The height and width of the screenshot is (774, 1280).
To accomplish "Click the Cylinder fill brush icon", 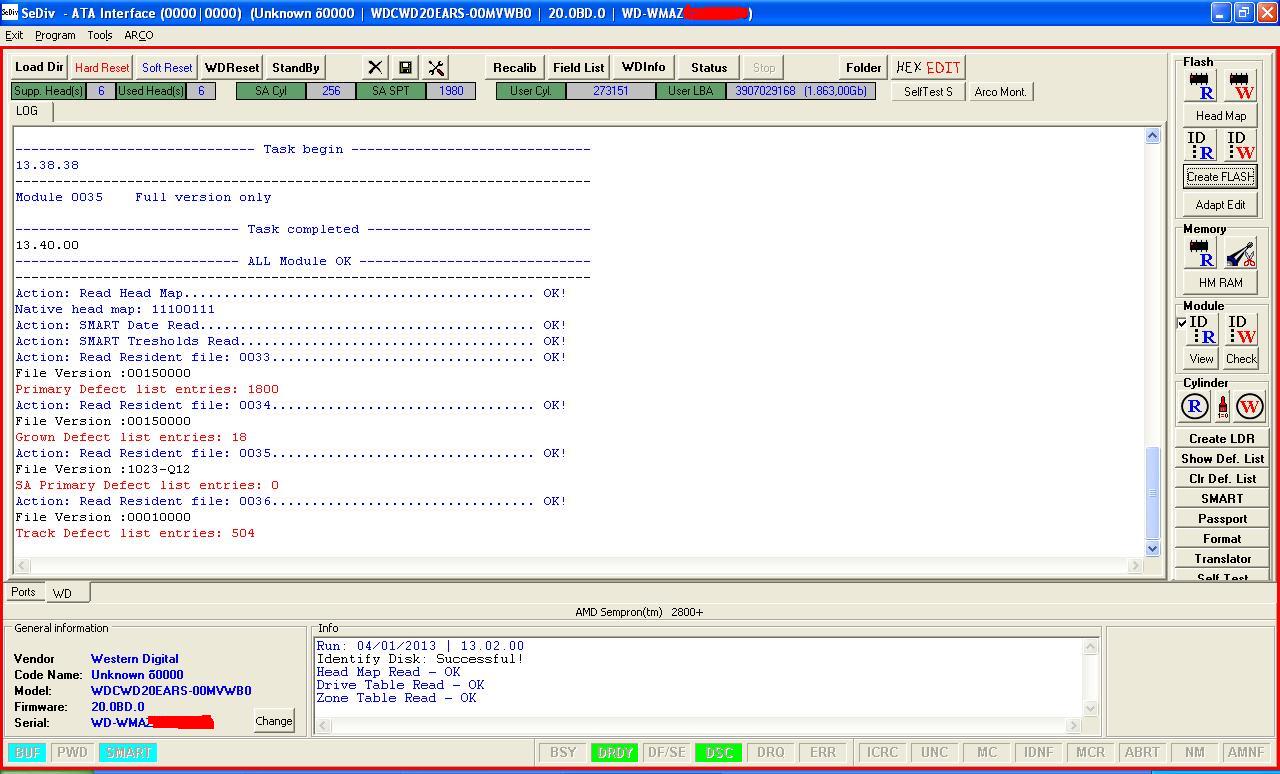I will coord(1222,406).
